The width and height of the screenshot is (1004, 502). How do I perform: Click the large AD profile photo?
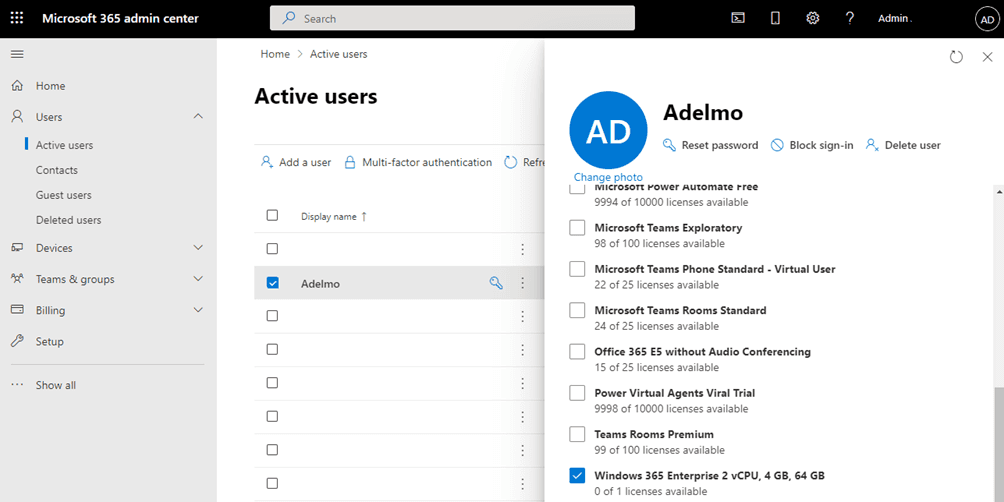pyautogui.click(x=608, y=130)
